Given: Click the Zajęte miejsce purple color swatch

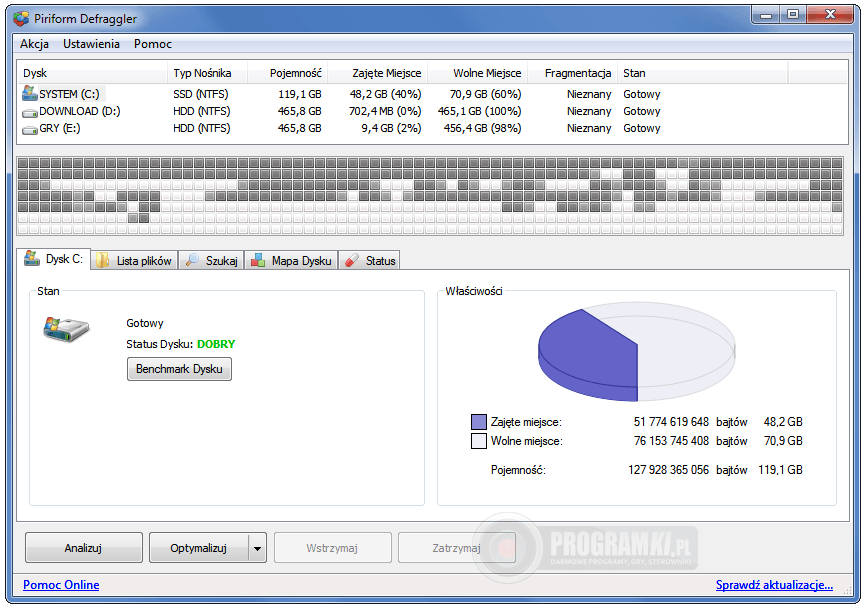Looking at the screenshot, I should click(x=479, y=422).
